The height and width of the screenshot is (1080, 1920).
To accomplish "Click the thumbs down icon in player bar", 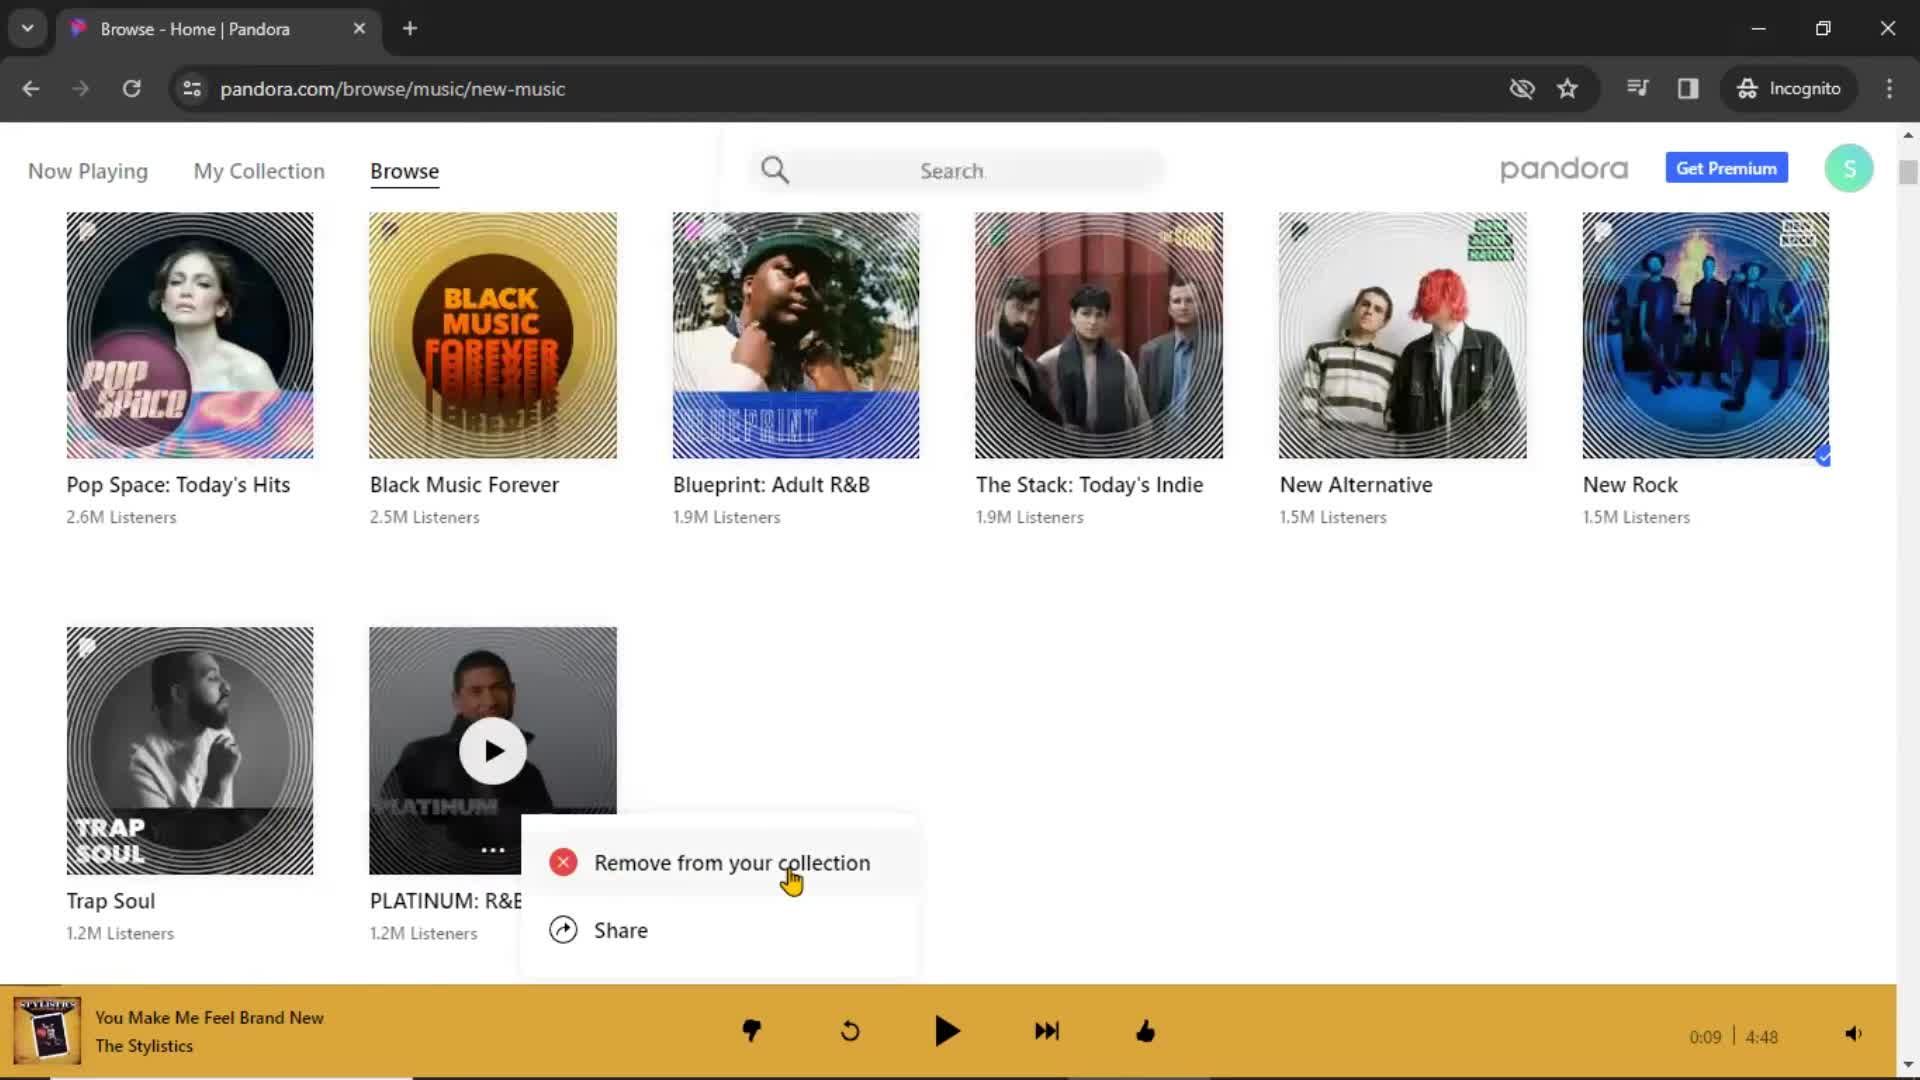I will click(752, 1031).
